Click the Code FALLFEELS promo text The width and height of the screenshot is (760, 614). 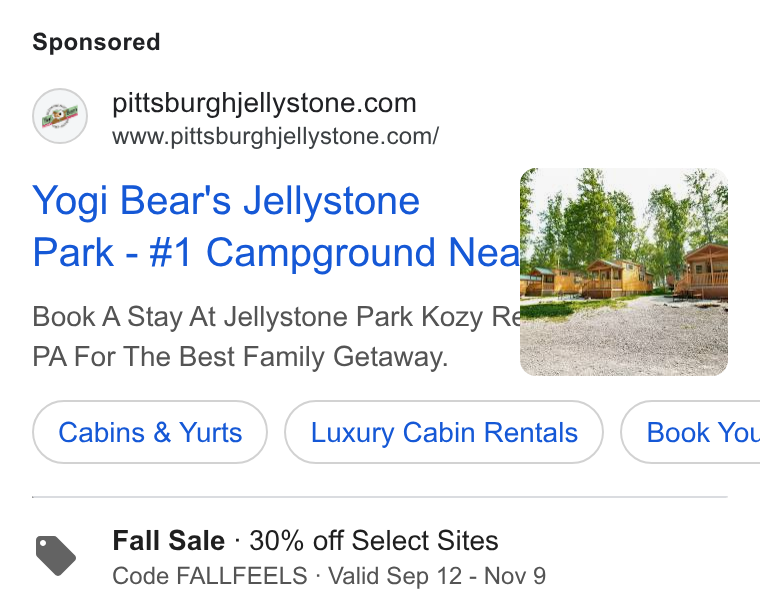[210, 576]
